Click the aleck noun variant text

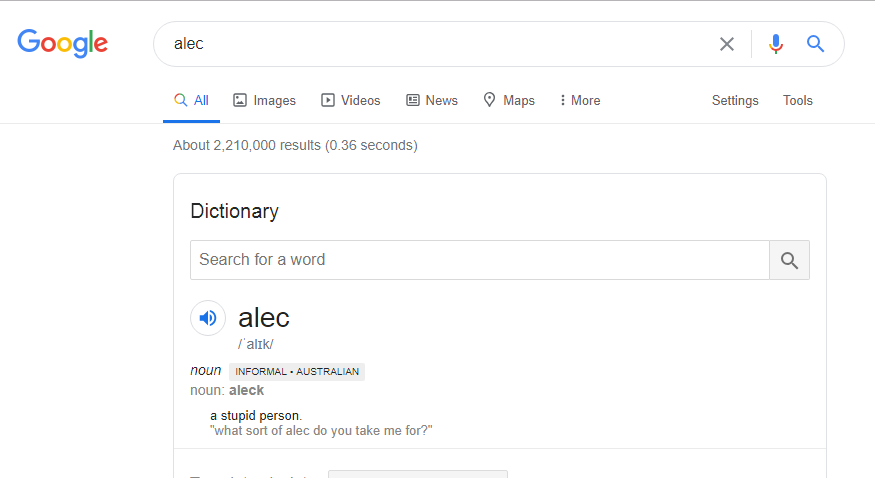tap(246, 390)
